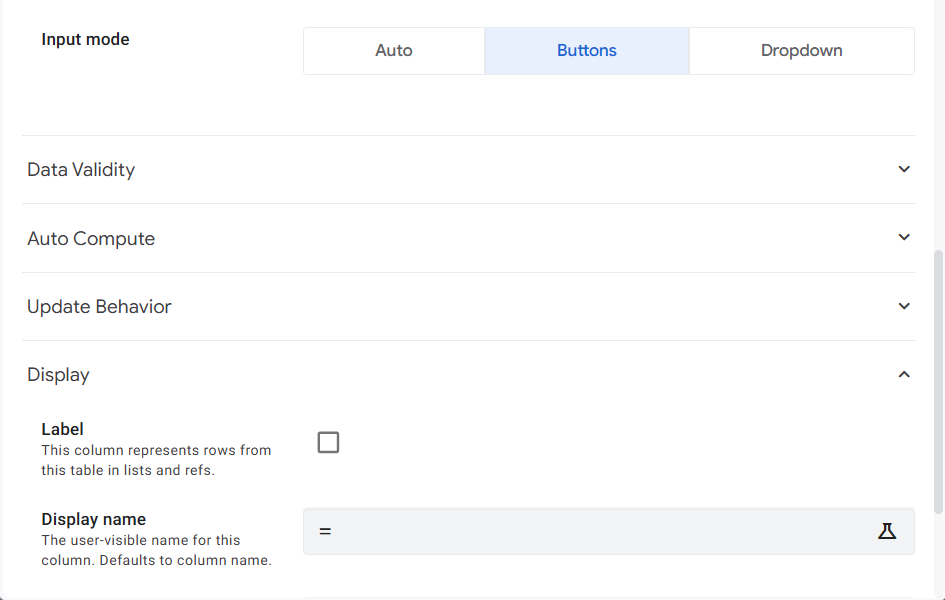The height and width of the screenshot is (600, 945).
Task: Click the Display name heading text
Action: coord(93,519)
